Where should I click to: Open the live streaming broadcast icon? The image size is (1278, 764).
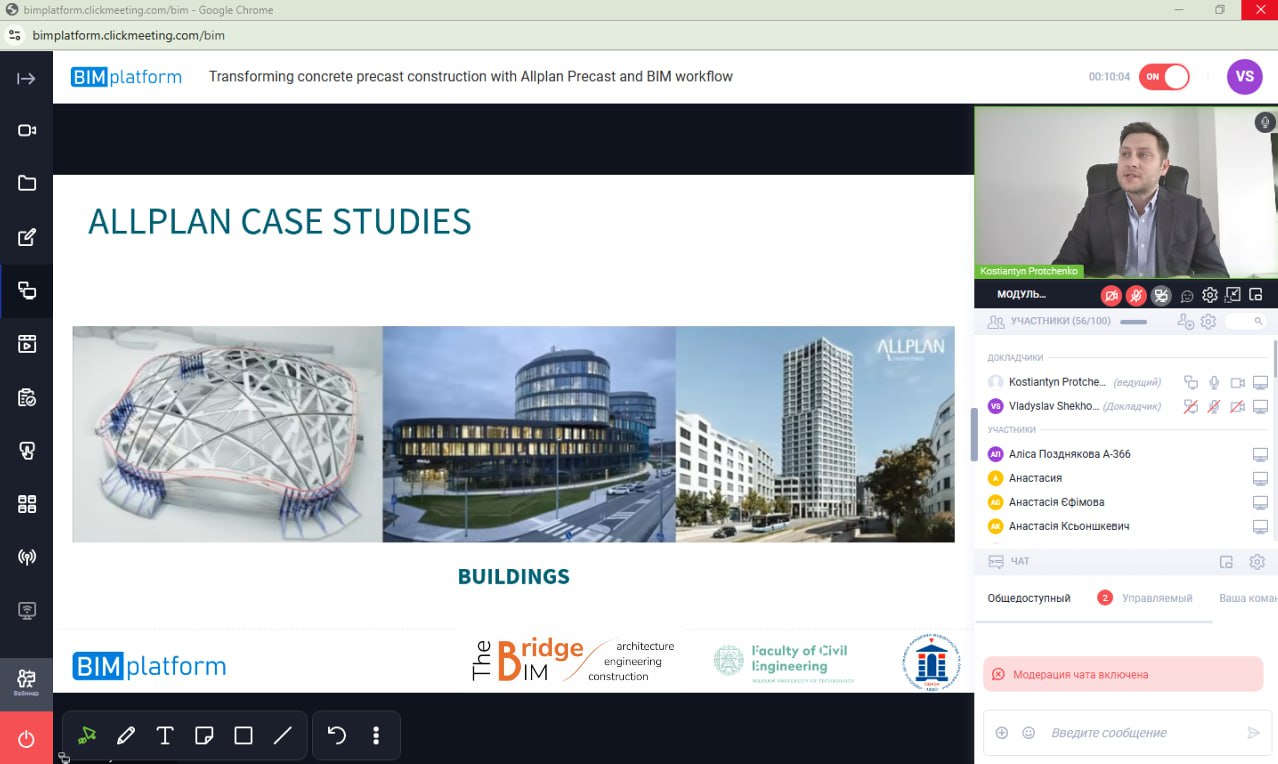(x=27, y=557)
